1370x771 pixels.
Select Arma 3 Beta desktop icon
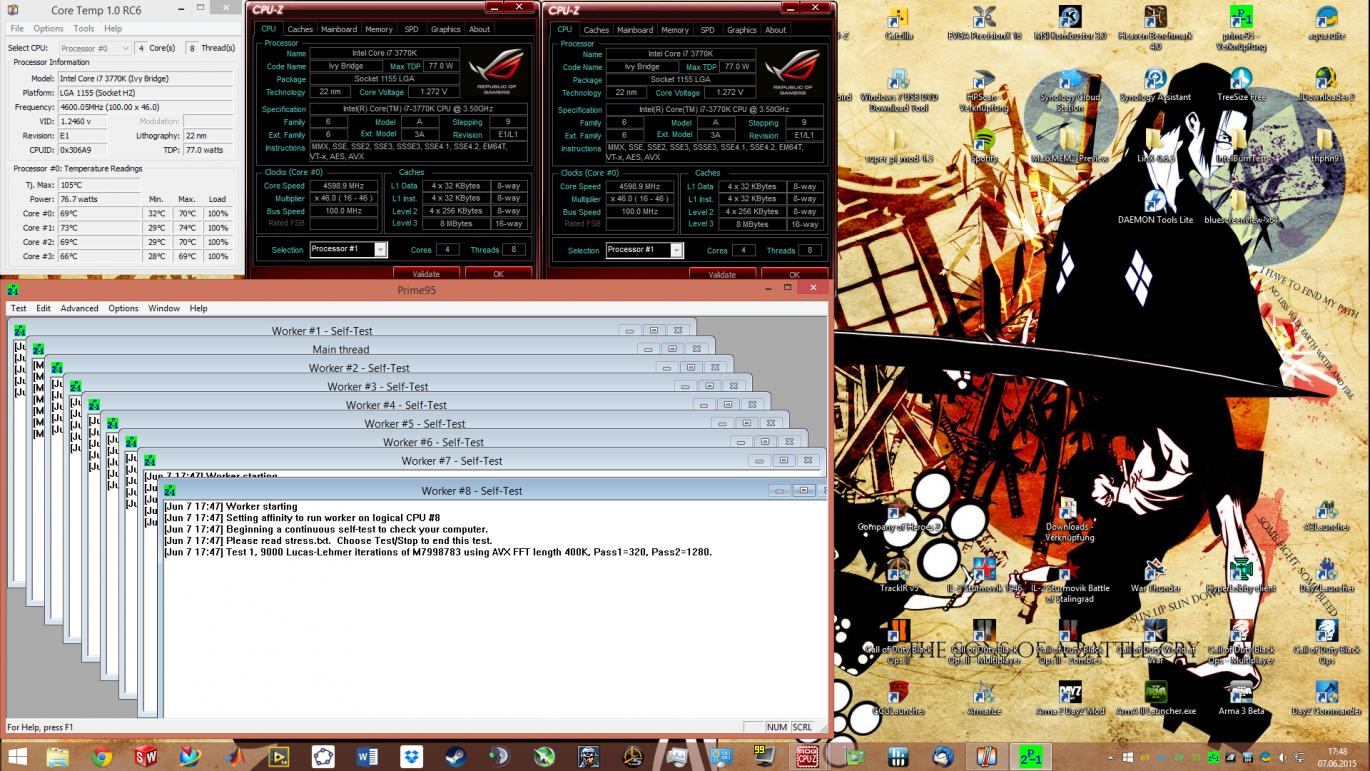1241,697
